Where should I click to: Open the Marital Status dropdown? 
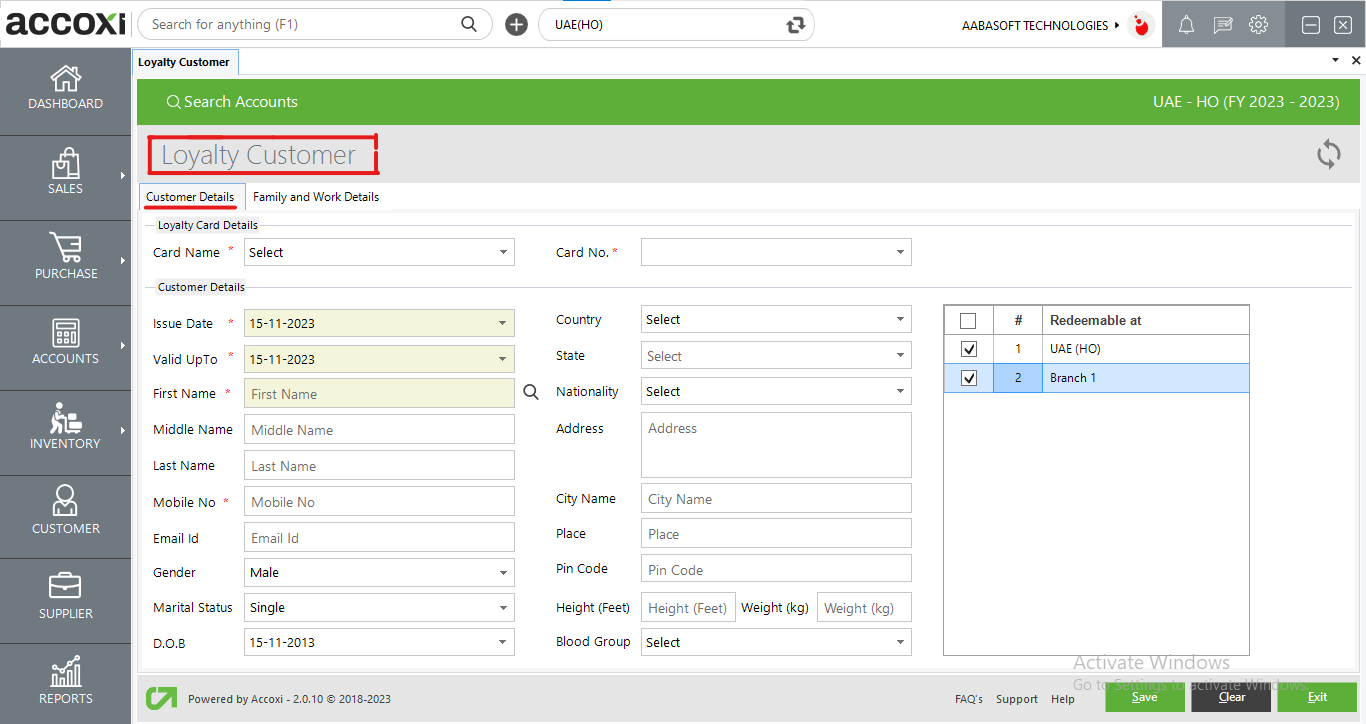(x=504, y=607)
